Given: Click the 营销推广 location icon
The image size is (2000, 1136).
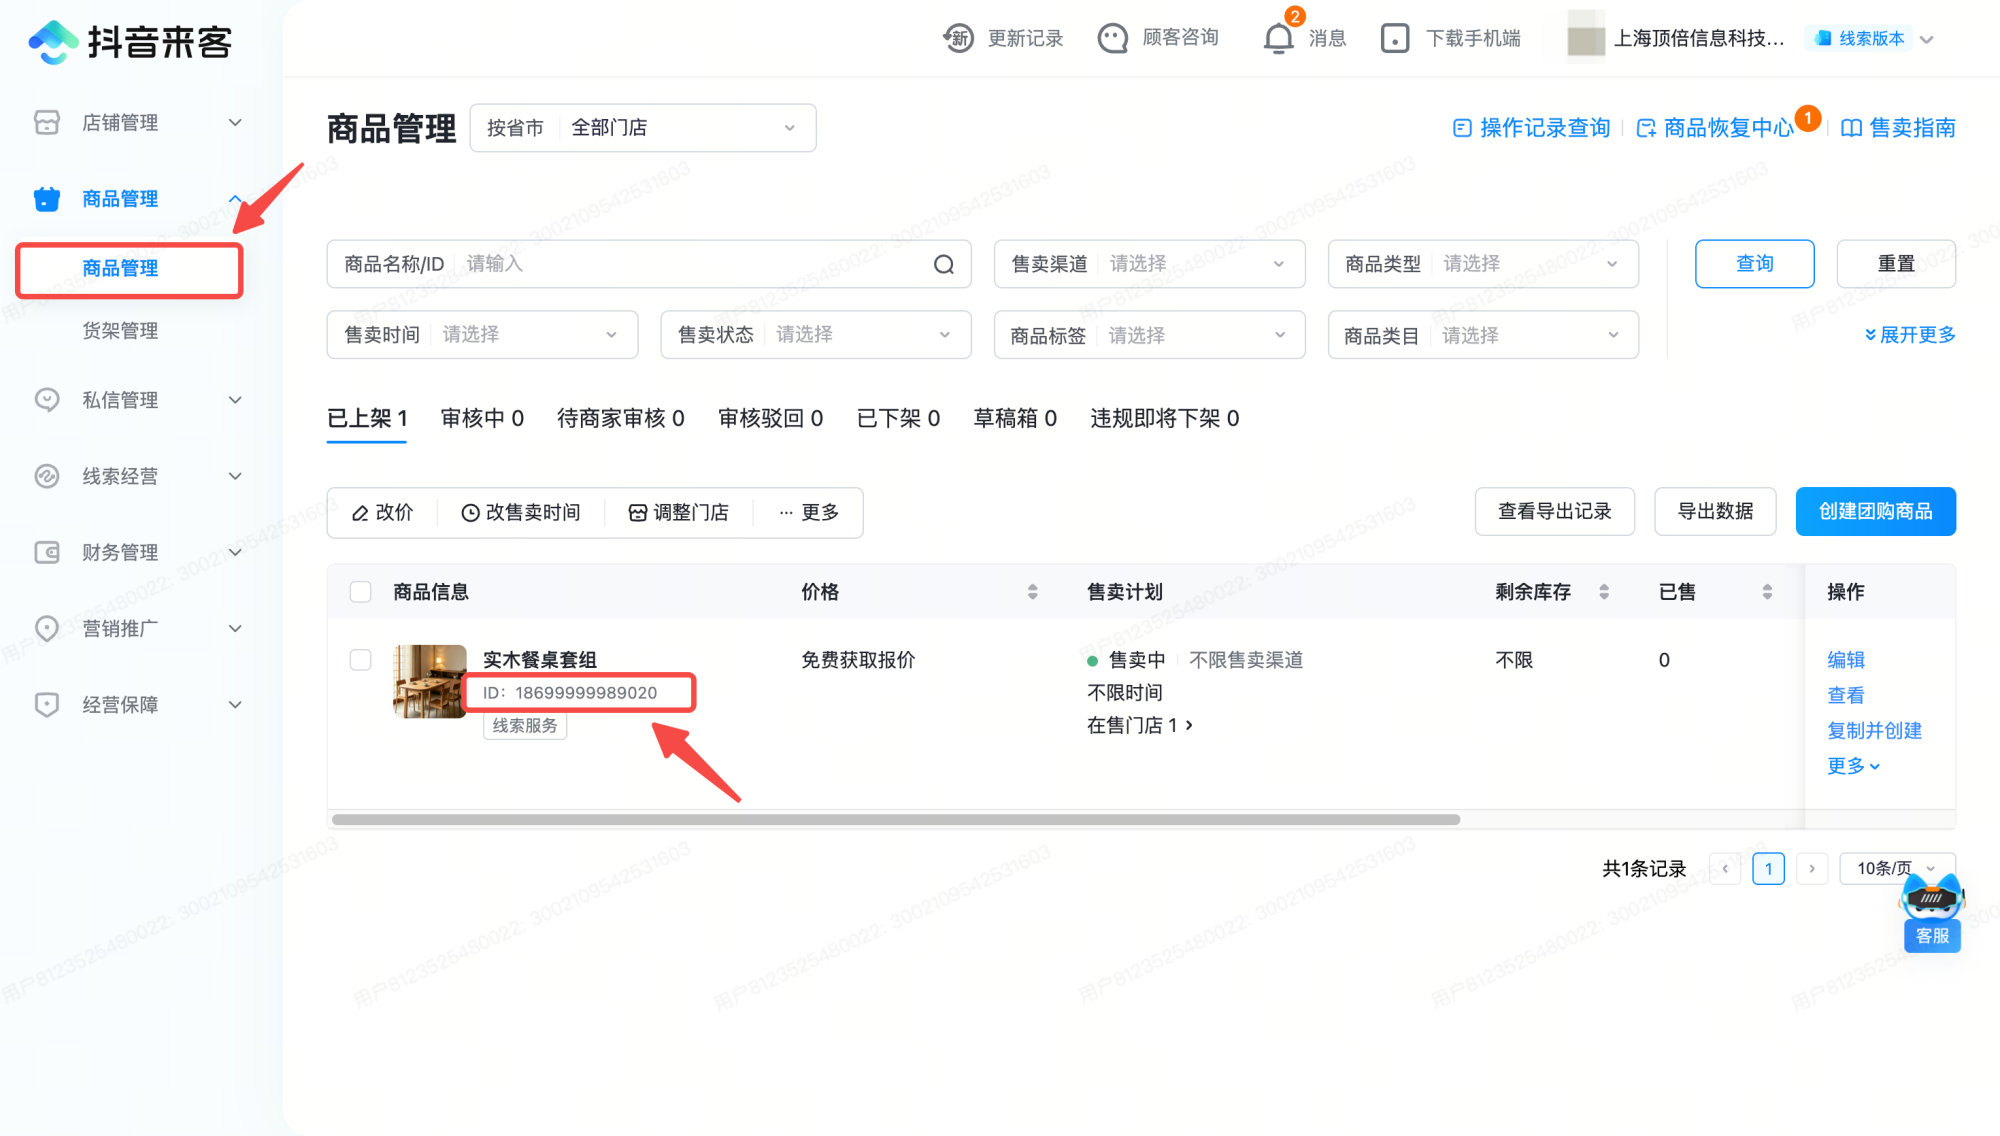Looking at the screenshot, I should click(46, 628).
